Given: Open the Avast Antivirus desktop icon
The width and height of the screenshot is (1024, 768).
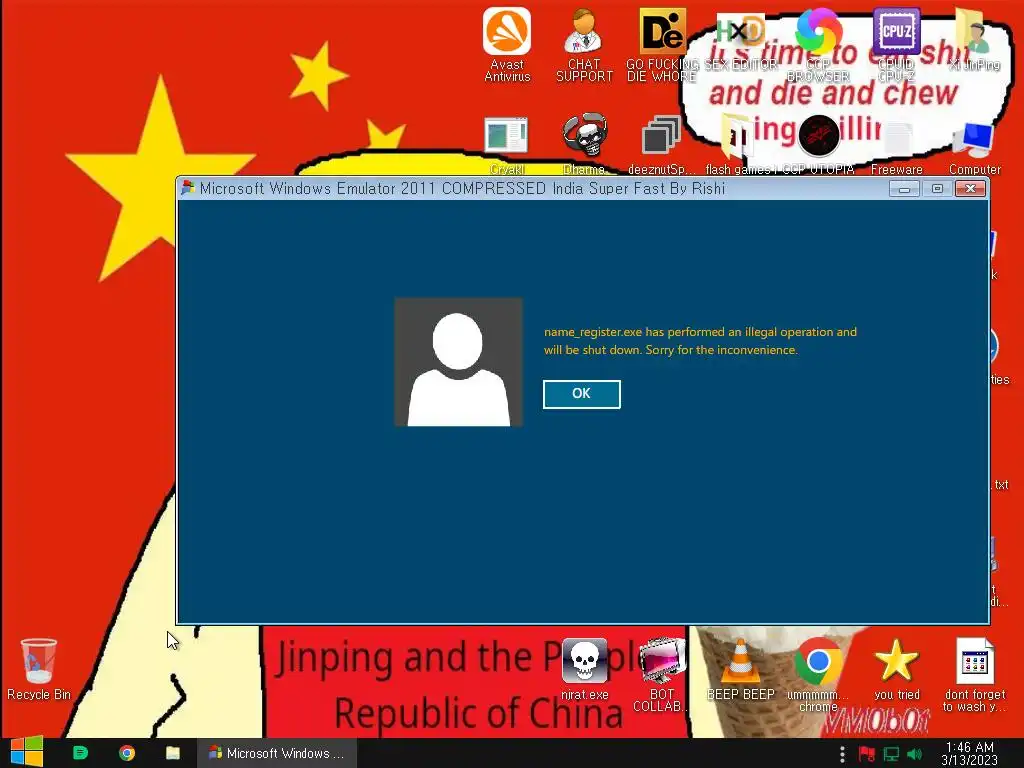Looking at the screenshot, I should (x=507, y=44).
